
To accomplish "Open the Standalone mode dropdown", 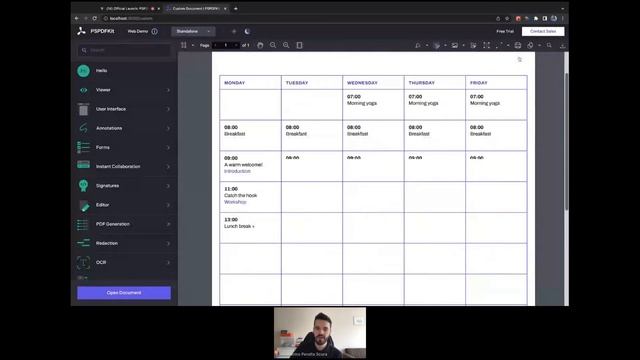I will coord(193,31).
